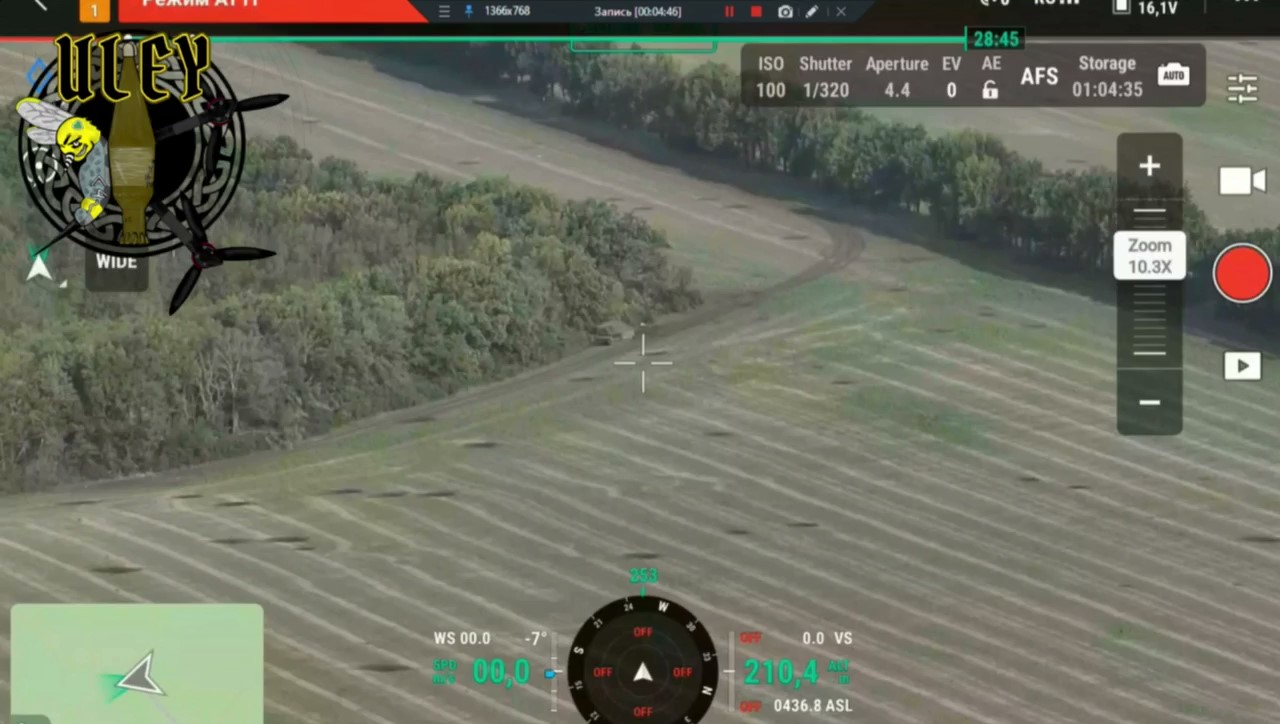The width and height of the screenshot is (1280, 724).
Task: Open the ISO 100 setting
Action: [770, 77]
